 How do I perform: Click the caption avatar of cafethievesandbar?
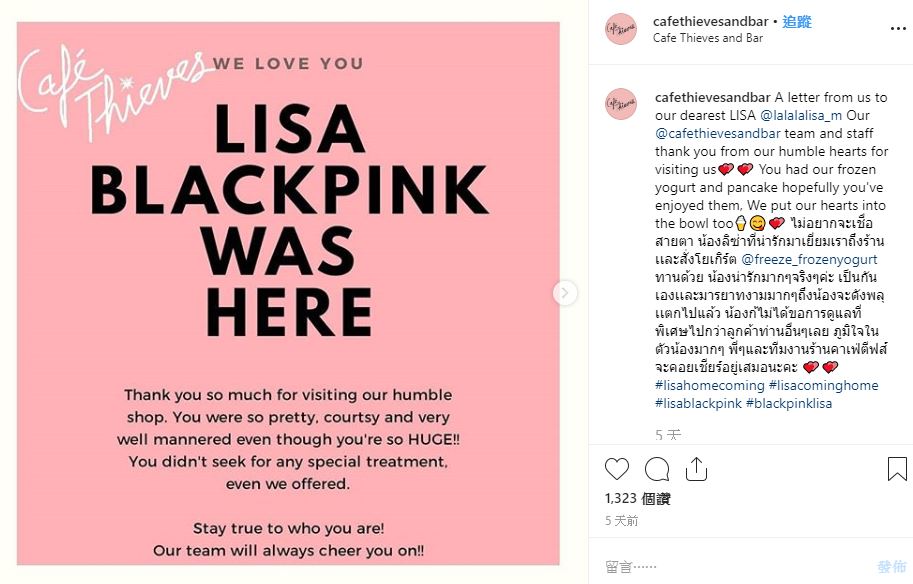coord(621,104)
